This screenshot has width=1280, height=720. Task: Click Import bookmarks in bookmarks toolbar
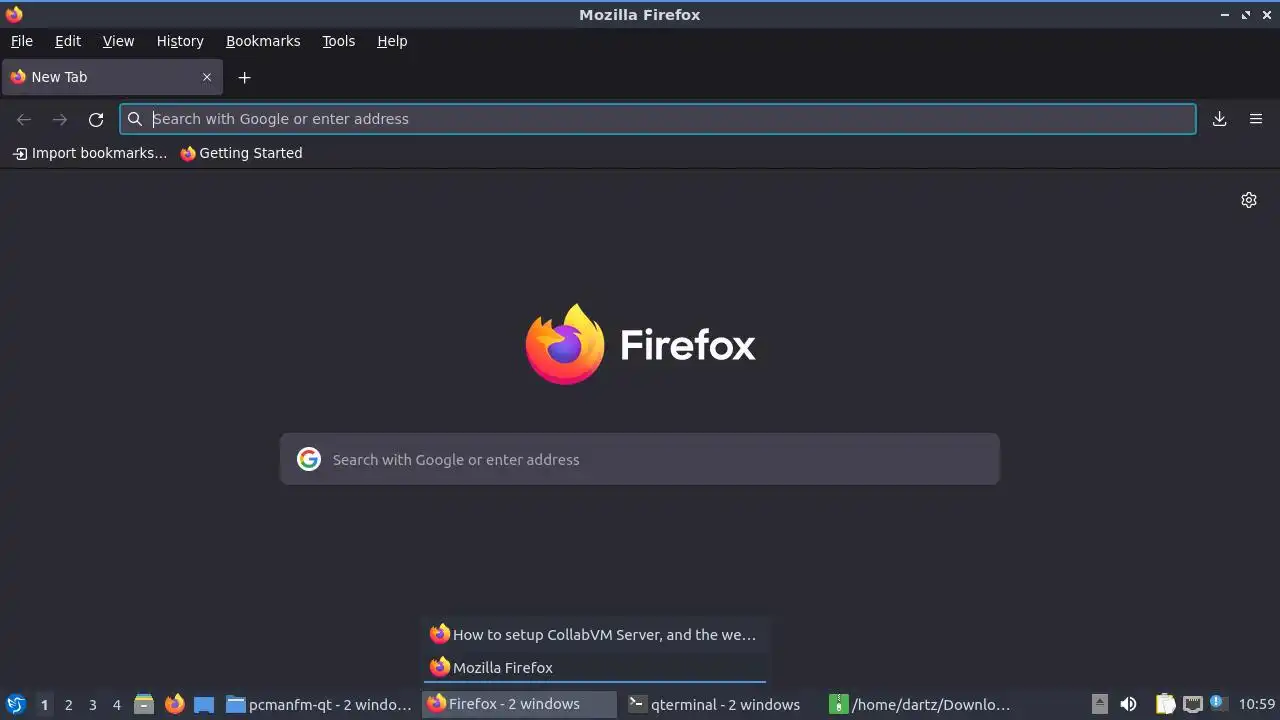pos(90,153)
